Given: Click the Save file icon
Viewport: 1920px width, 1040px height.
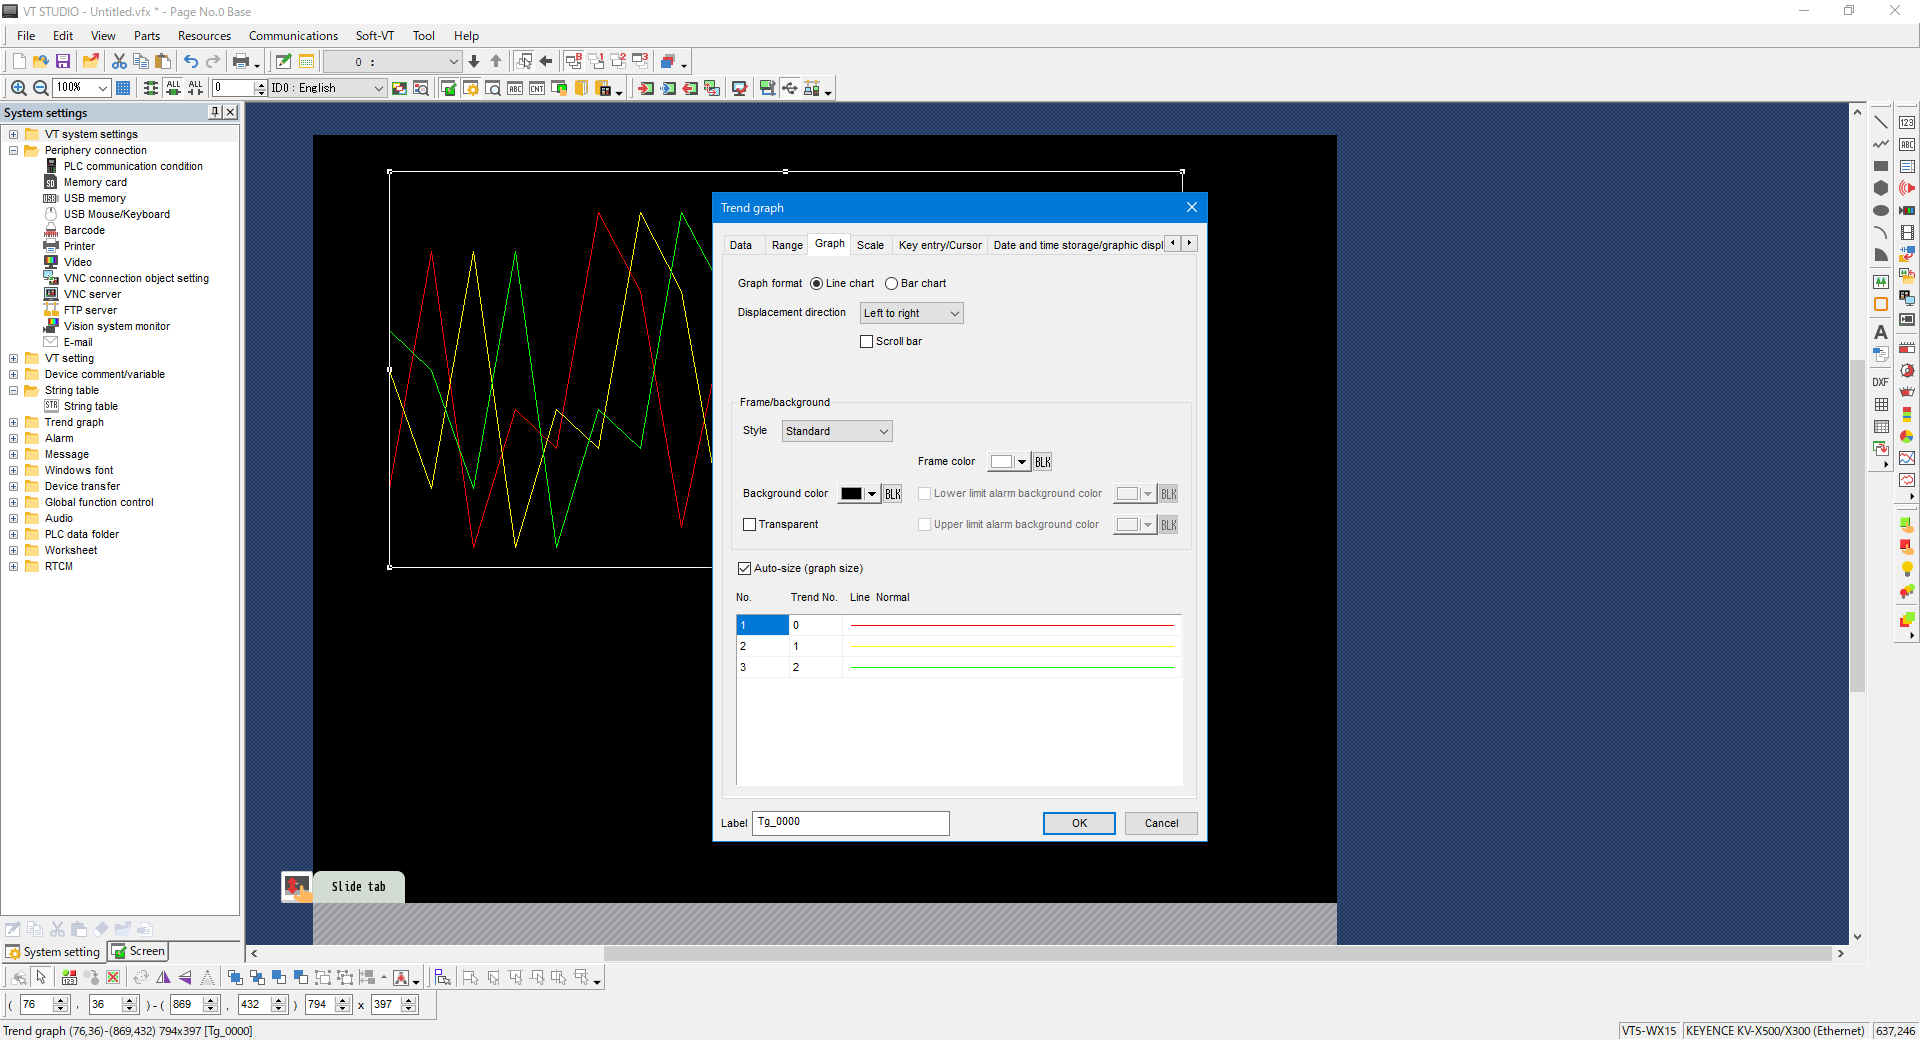Looking at the screenshot, I should point(62,62).
